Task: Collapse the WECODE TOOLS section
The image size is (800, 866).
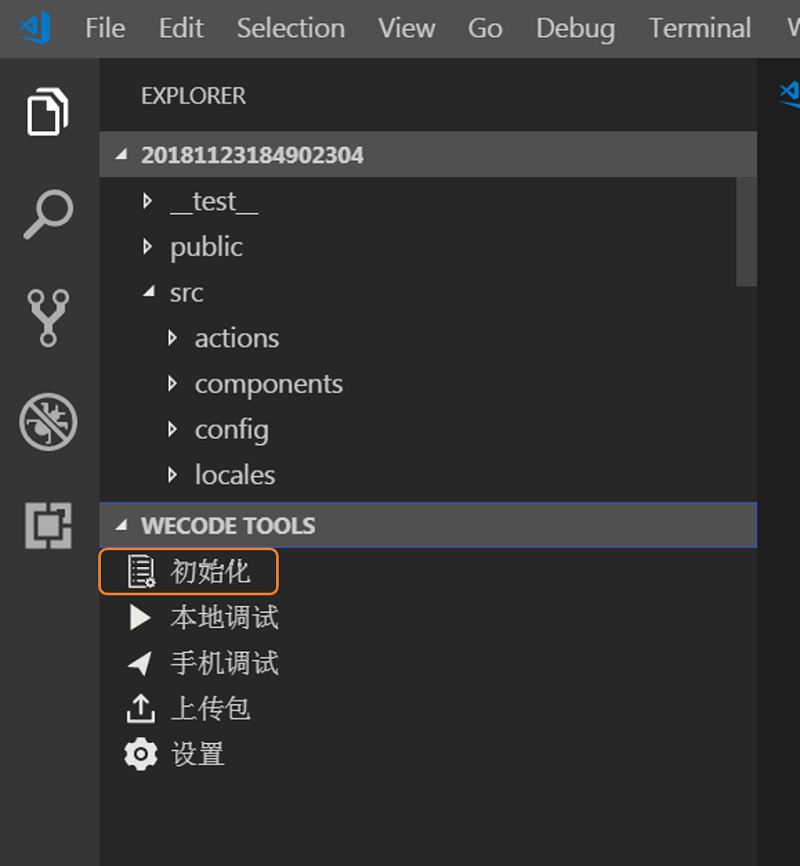Action: pos(122,526)
